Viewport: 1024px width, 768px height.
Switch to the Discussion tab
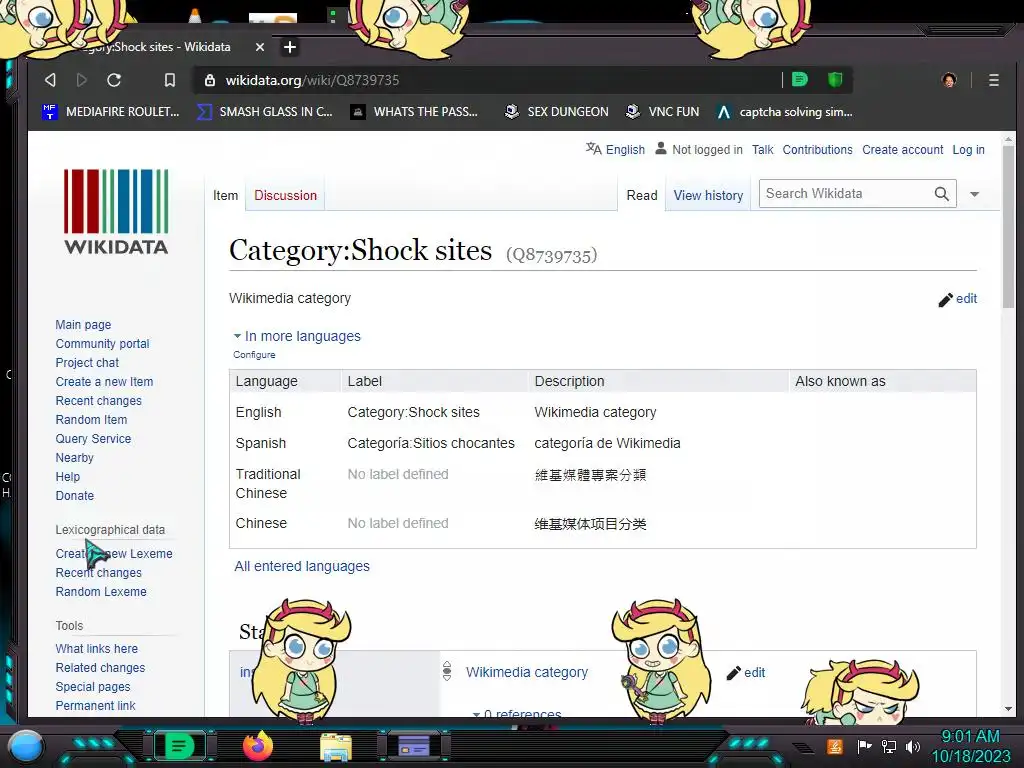coord(285,195)
